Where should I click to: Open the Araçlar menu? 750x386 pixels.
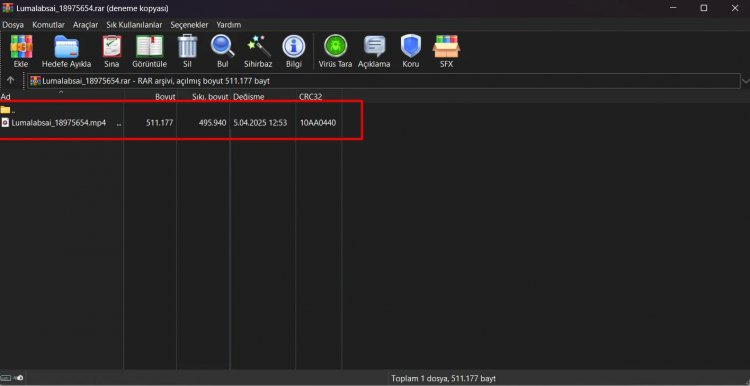click(86, 25)
